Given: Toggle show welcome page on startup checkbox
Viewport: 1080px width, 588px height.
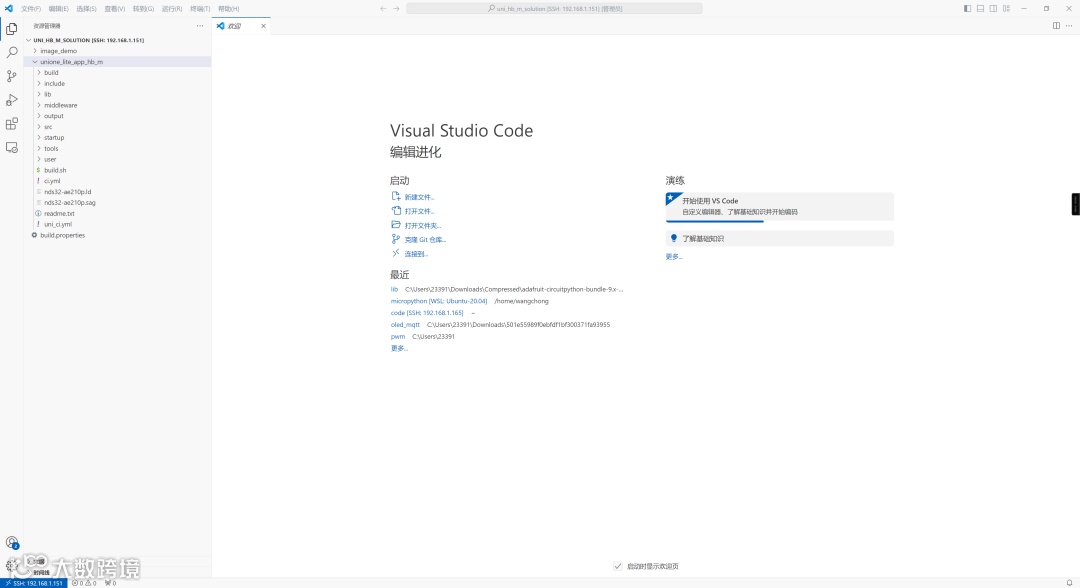Looking at the screenshot, I should pos(618,566).
